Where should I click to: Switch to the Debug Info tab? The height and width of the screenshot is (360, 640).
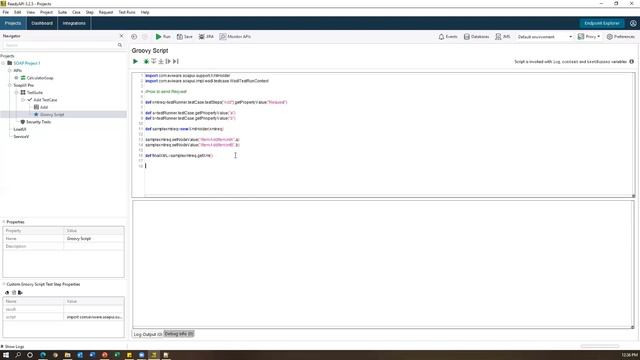[x=179, y=334]
